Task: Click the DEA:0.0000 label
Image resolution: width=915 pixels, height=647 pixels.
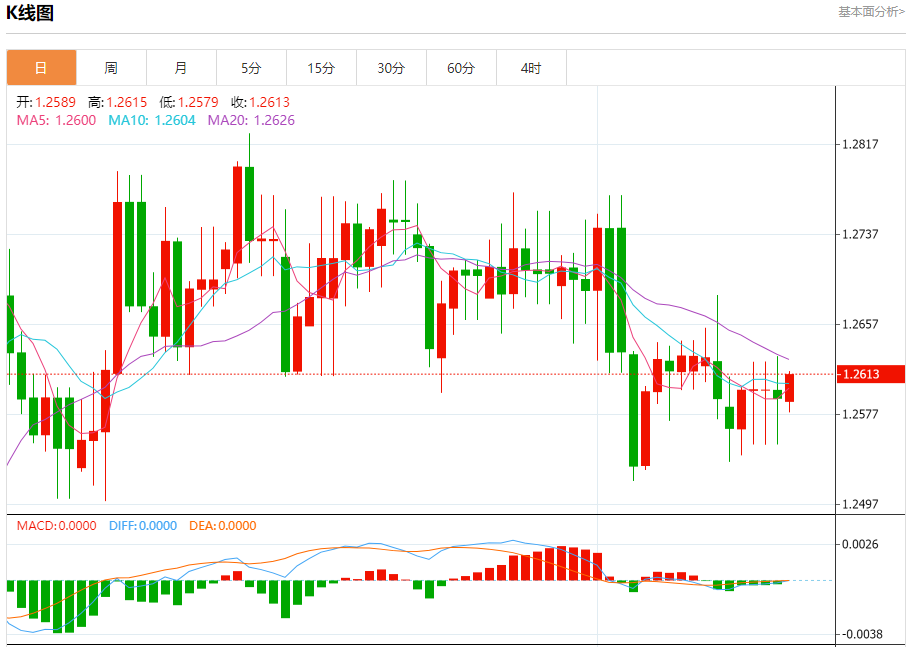Action: (x=223, y=526)
